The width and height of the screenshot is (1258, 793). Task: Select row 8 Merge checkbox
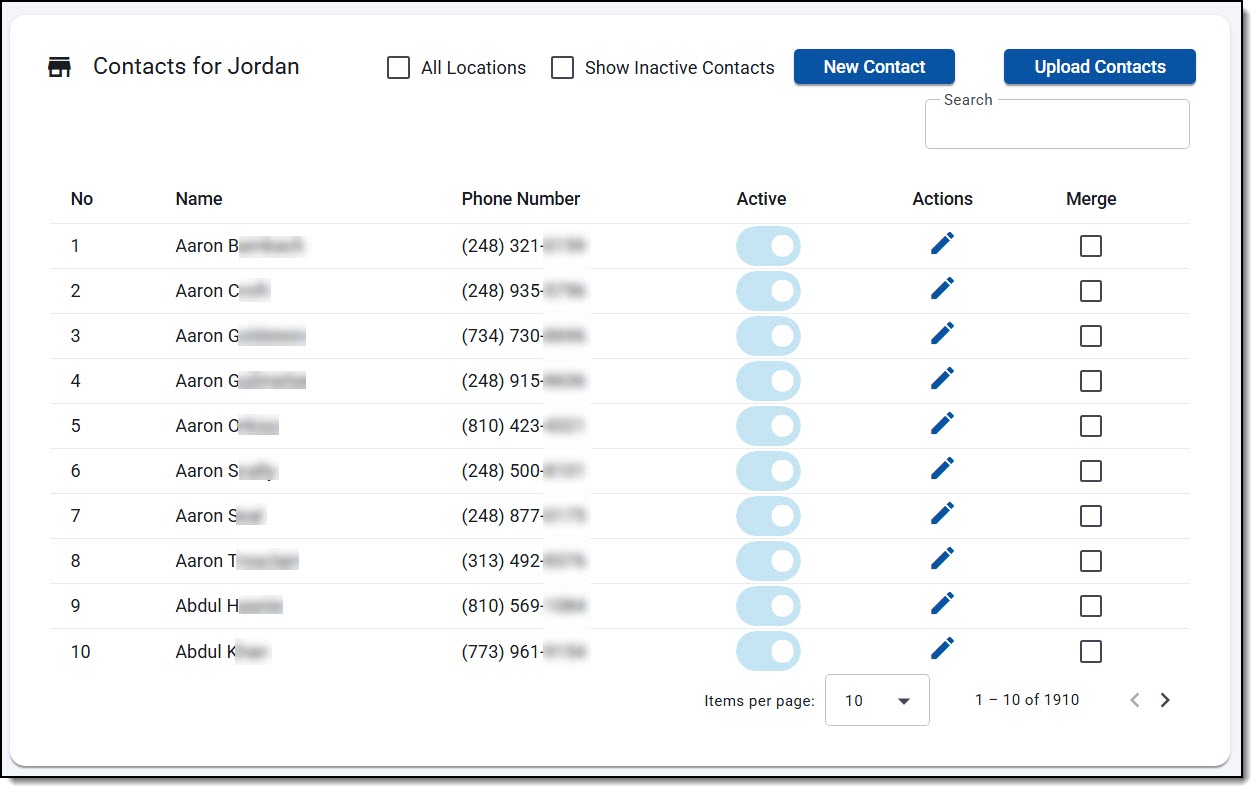point(1091,561)
